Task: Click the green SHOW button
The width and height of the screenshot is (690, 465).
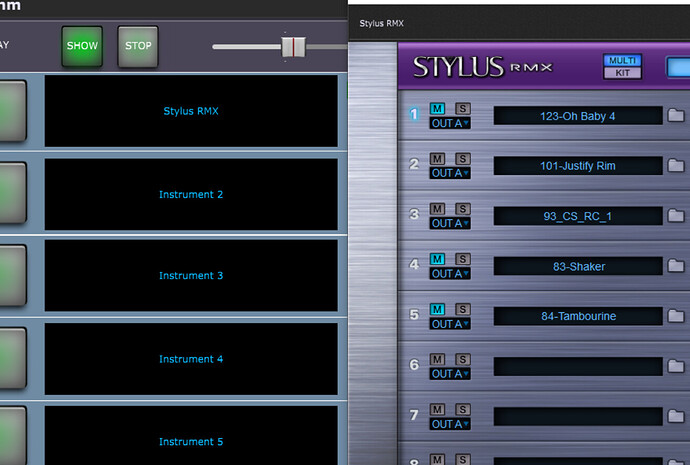Action: (82, 46)
